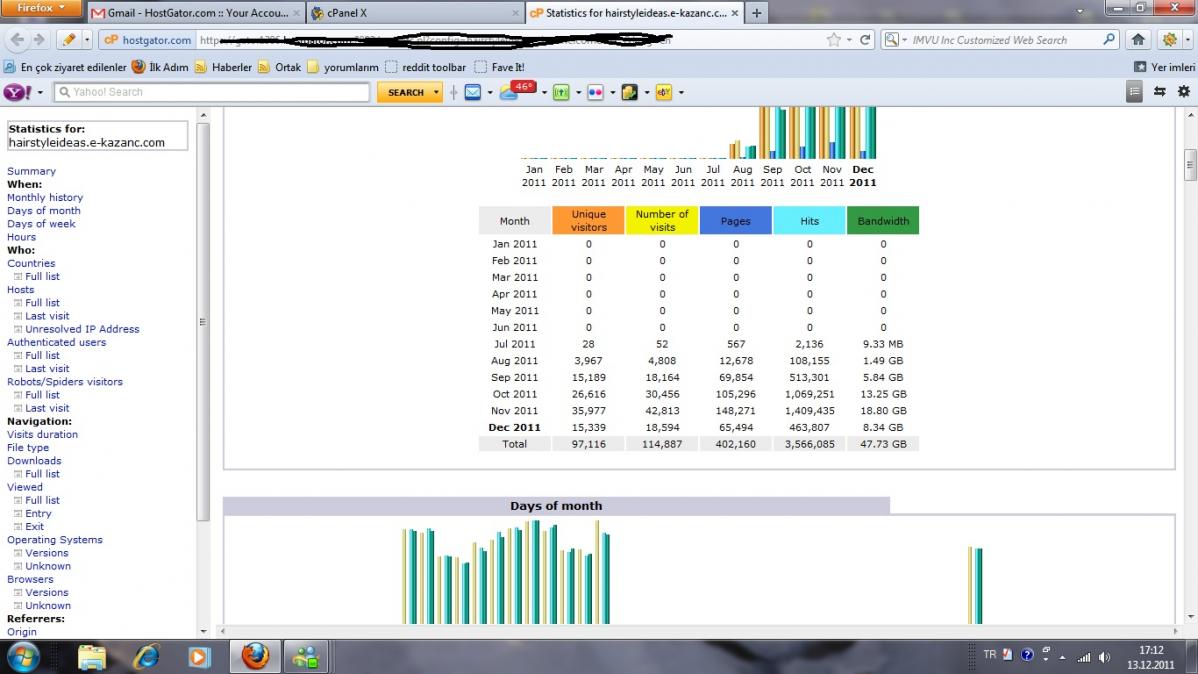1198x674 pixels.
Task: Open Unresolved IP Address under Hosts
Action: pyautogui.click(x=83, y=329)
